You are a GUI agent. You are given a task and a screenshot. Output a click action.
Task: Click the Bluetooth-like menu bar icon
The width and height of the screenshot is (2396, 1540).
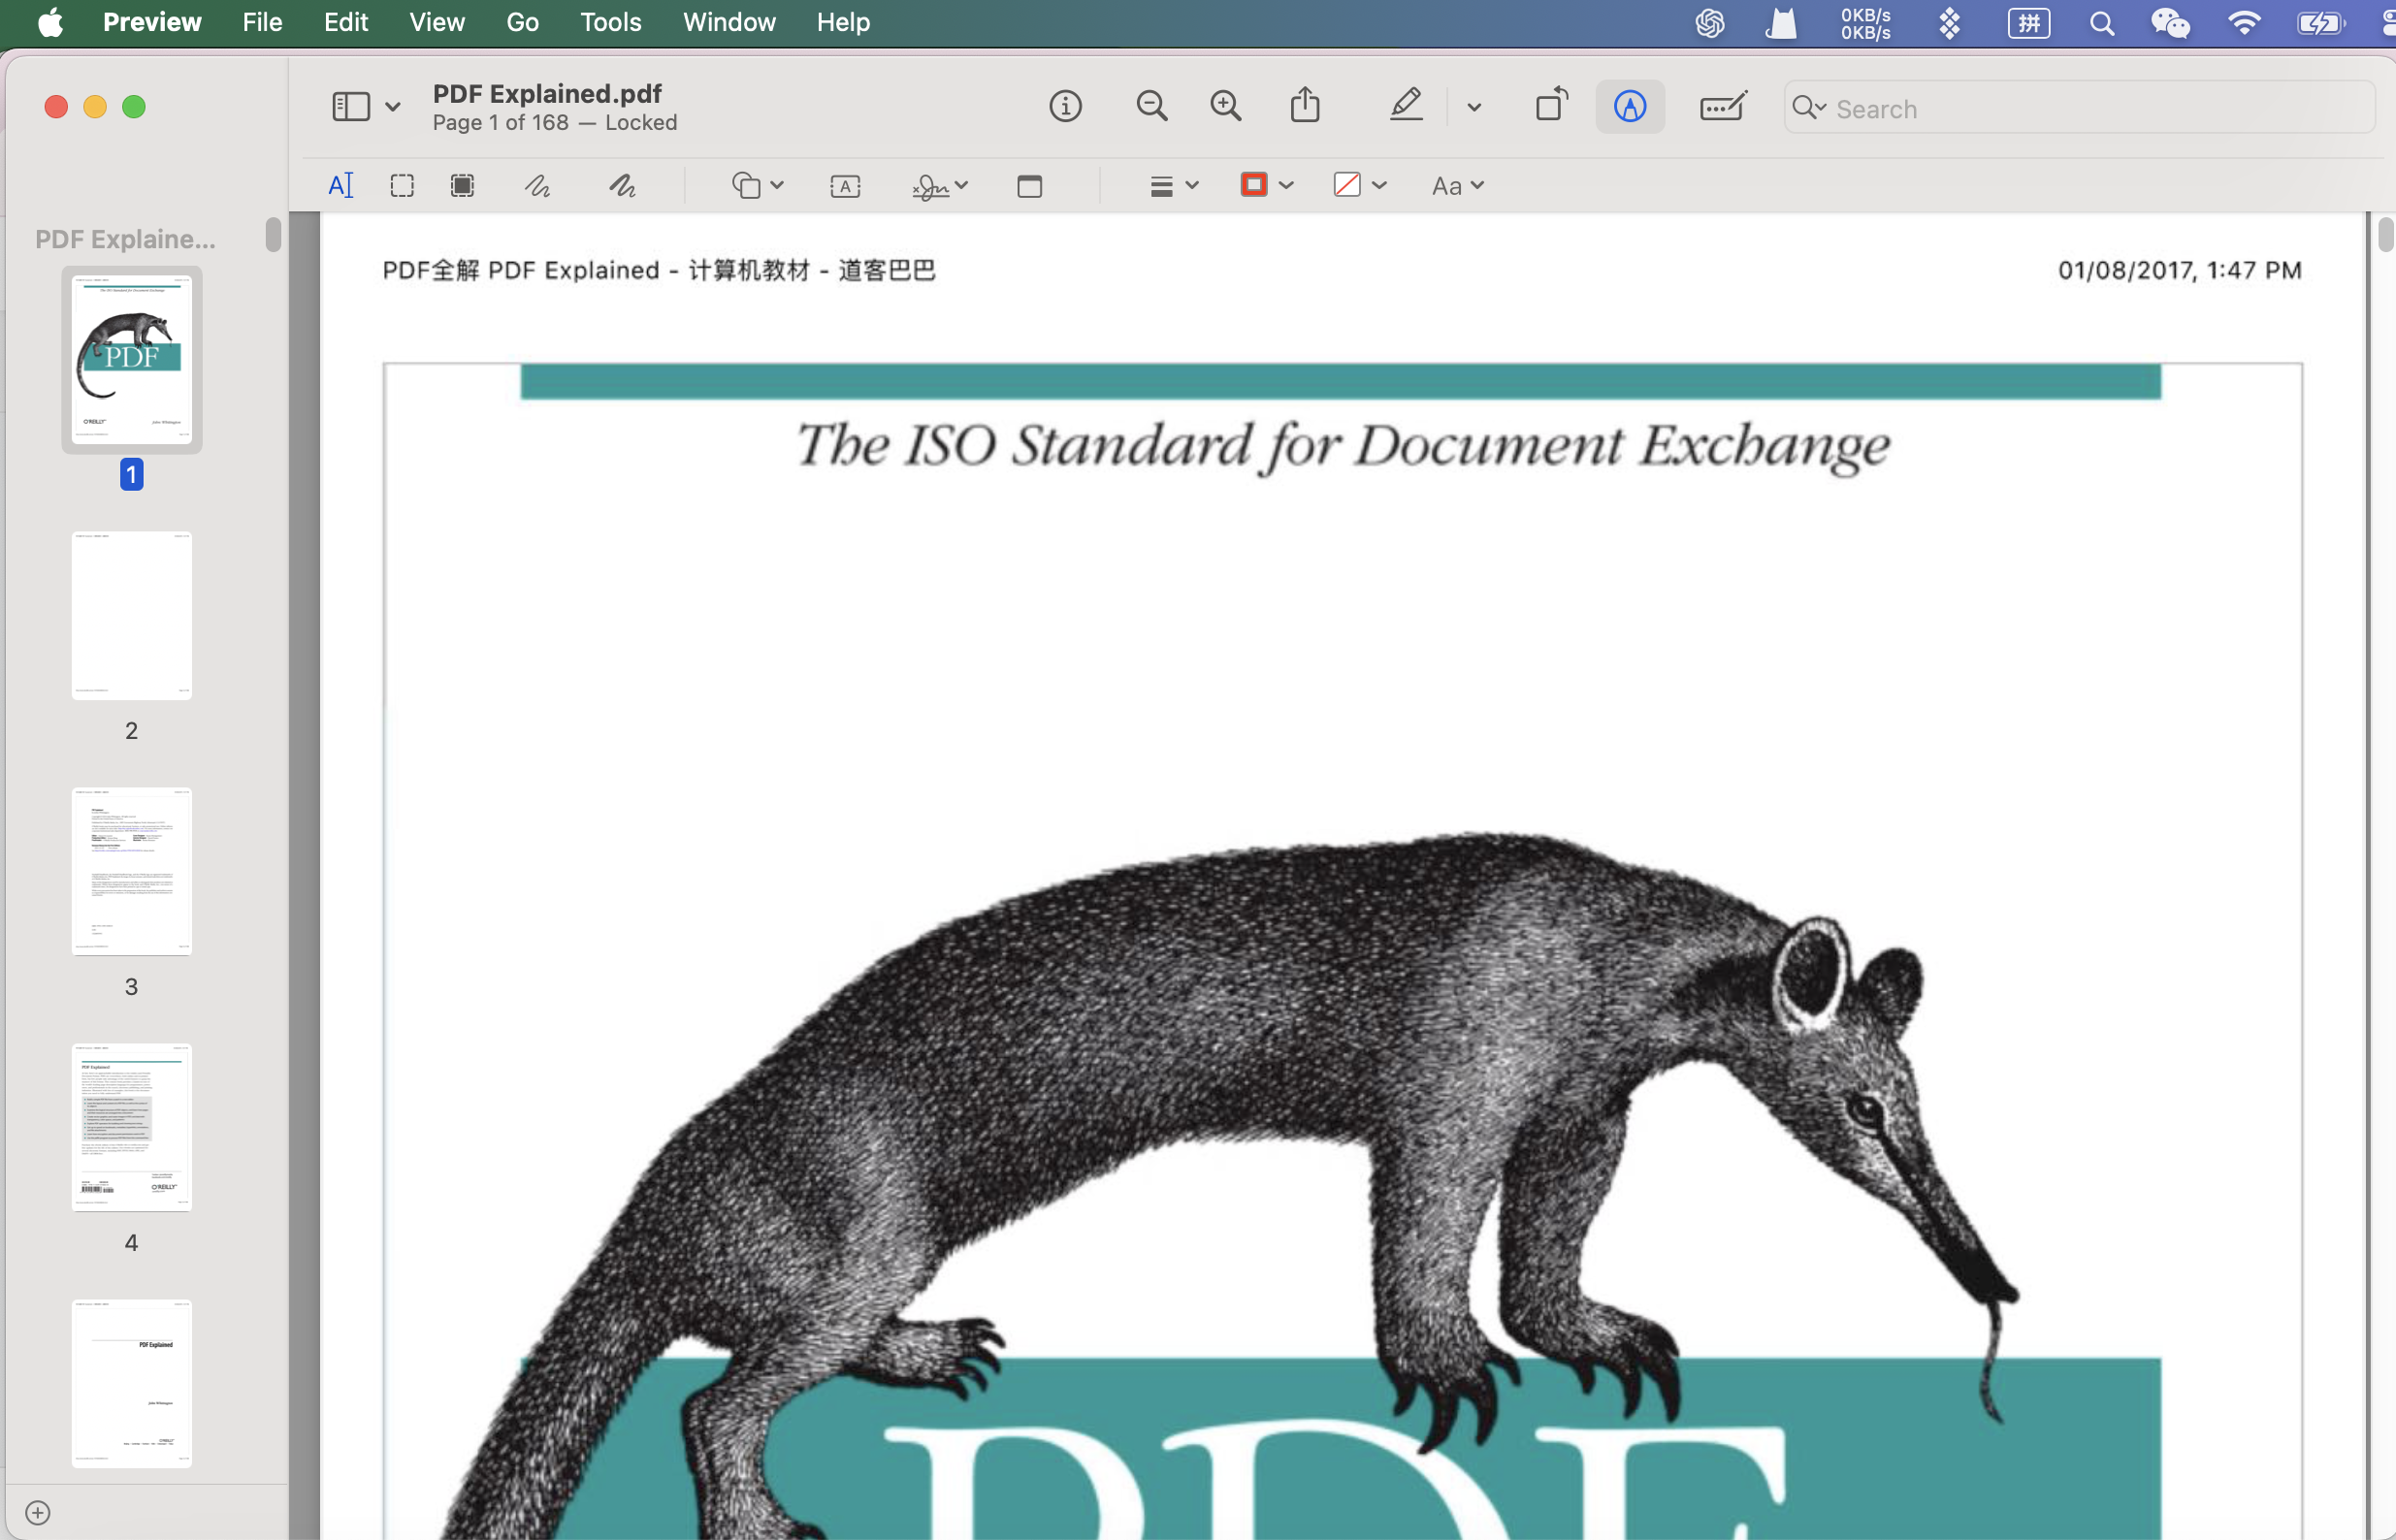pos(1949,23)
